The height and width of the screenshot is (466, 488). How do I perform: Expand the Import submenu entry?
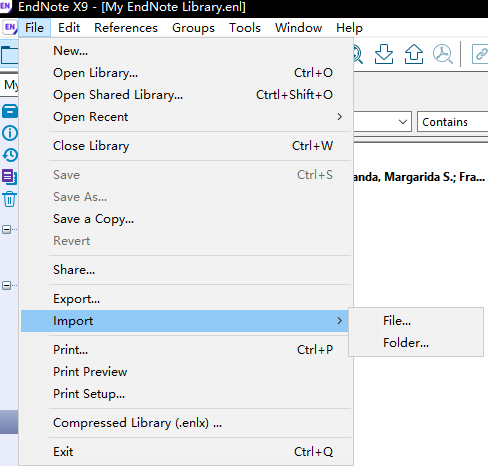click(x=185, y=321)
